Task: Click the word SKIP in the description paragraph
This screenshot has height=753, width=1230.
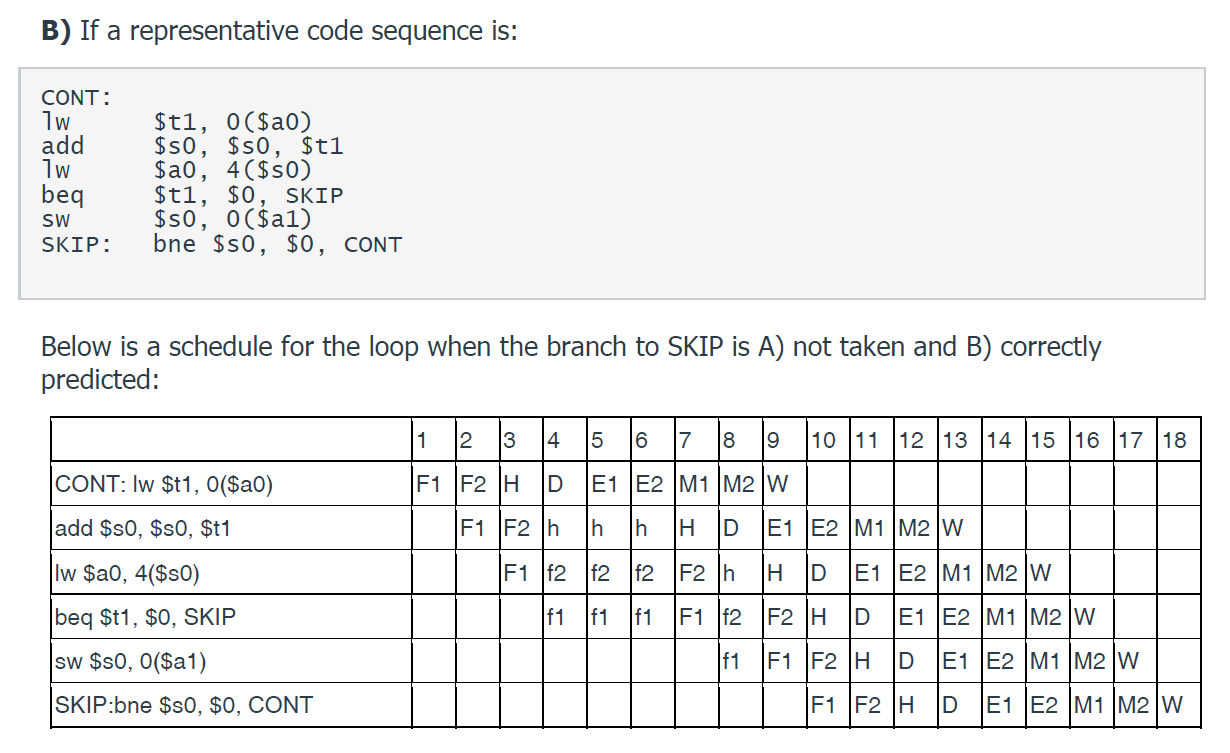Action: pyautogui.click(x=700, y=347)
